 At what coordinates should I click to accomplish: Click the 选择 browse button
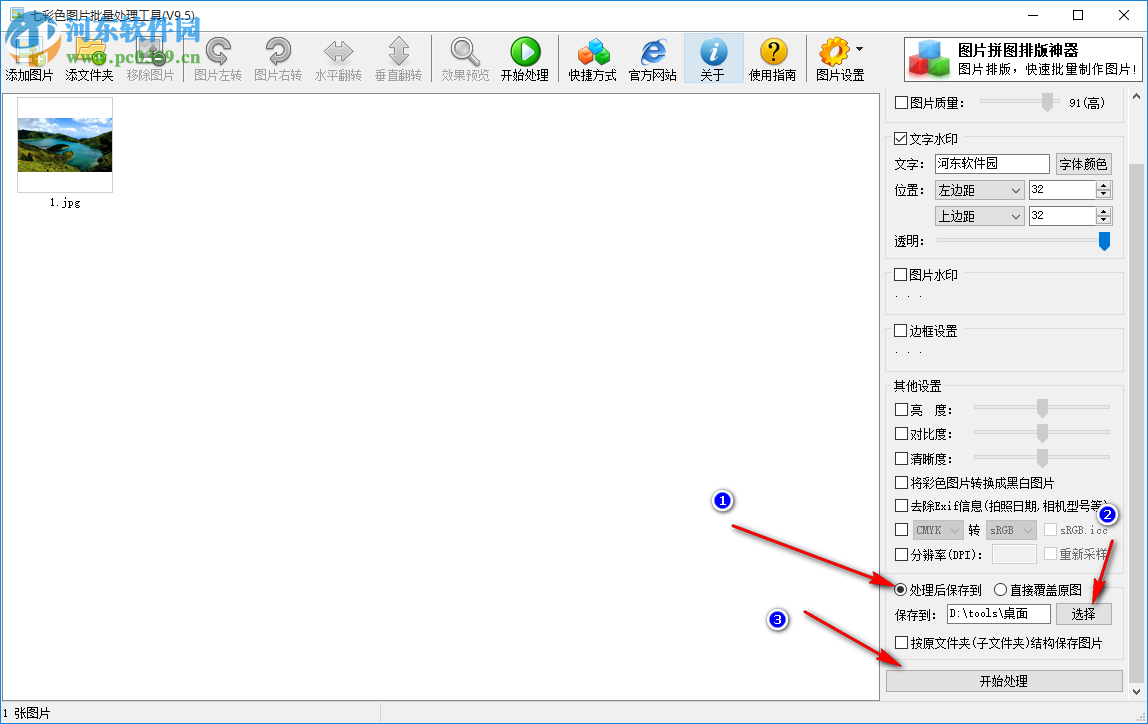click(1084, 614)
